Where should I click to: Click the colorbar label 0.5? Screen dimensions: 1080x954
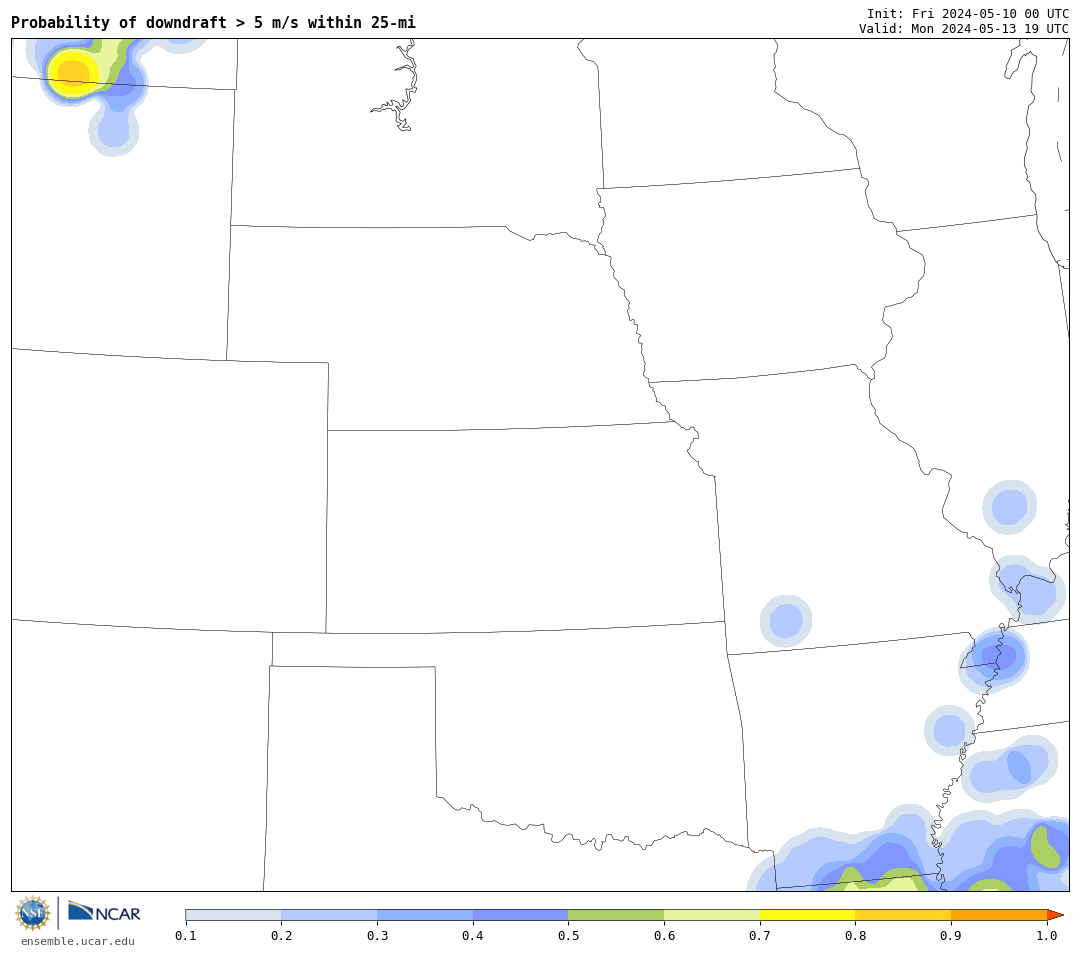(x=568, y=935)
